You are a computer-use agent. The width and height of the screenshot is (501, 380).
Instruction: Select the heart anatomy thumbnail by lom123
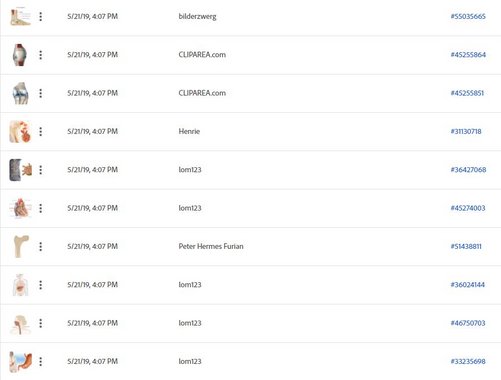(21, 208)
